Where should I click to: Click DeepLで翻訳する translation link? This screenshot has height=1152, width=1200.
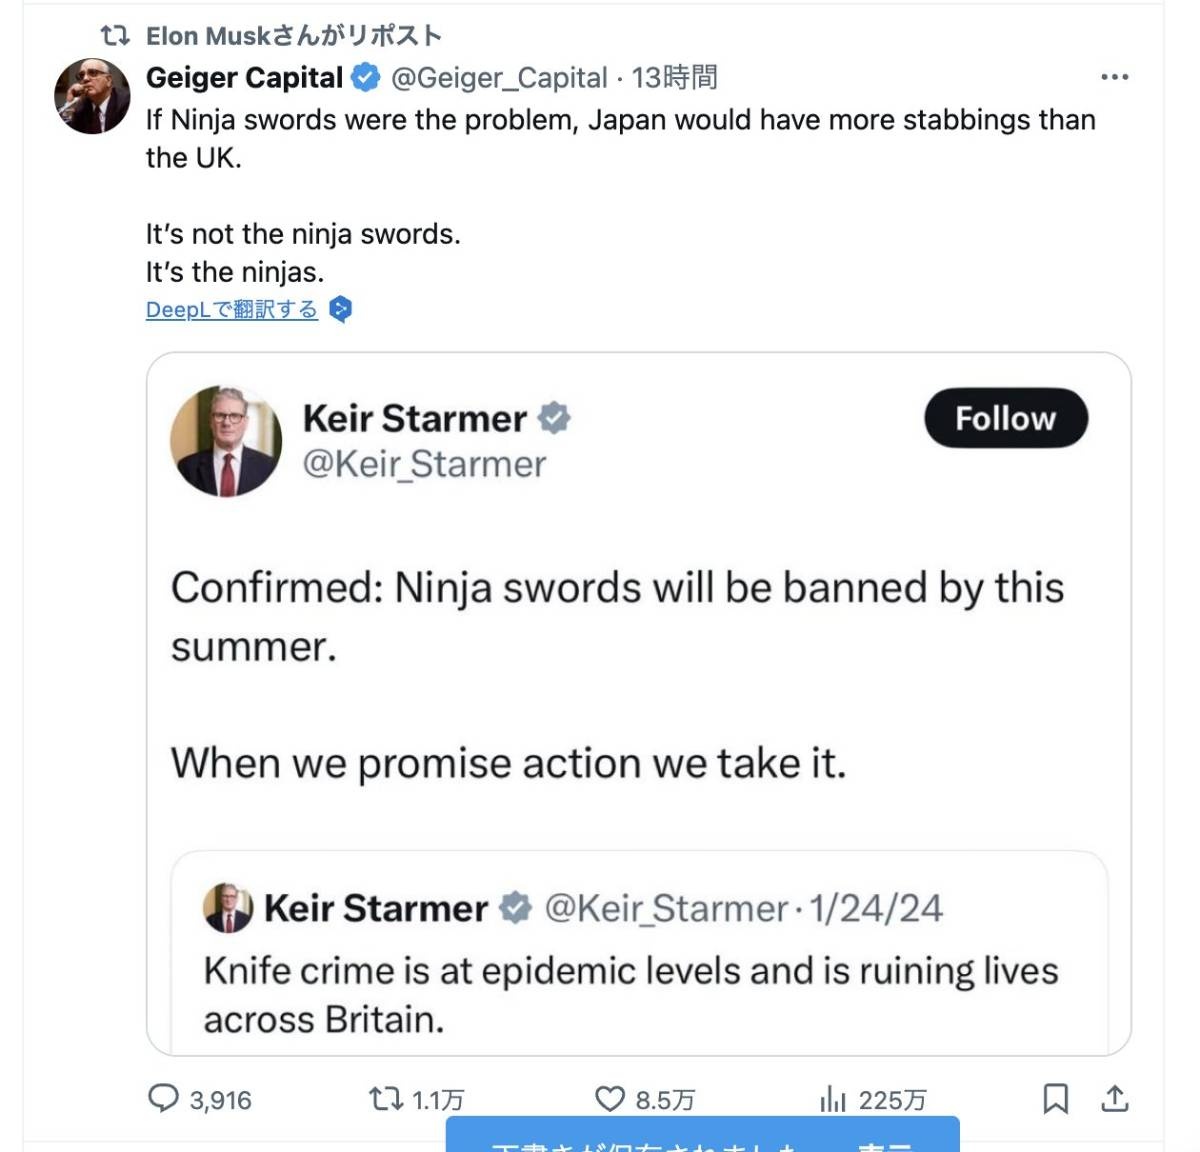click(x=231, y=310)
